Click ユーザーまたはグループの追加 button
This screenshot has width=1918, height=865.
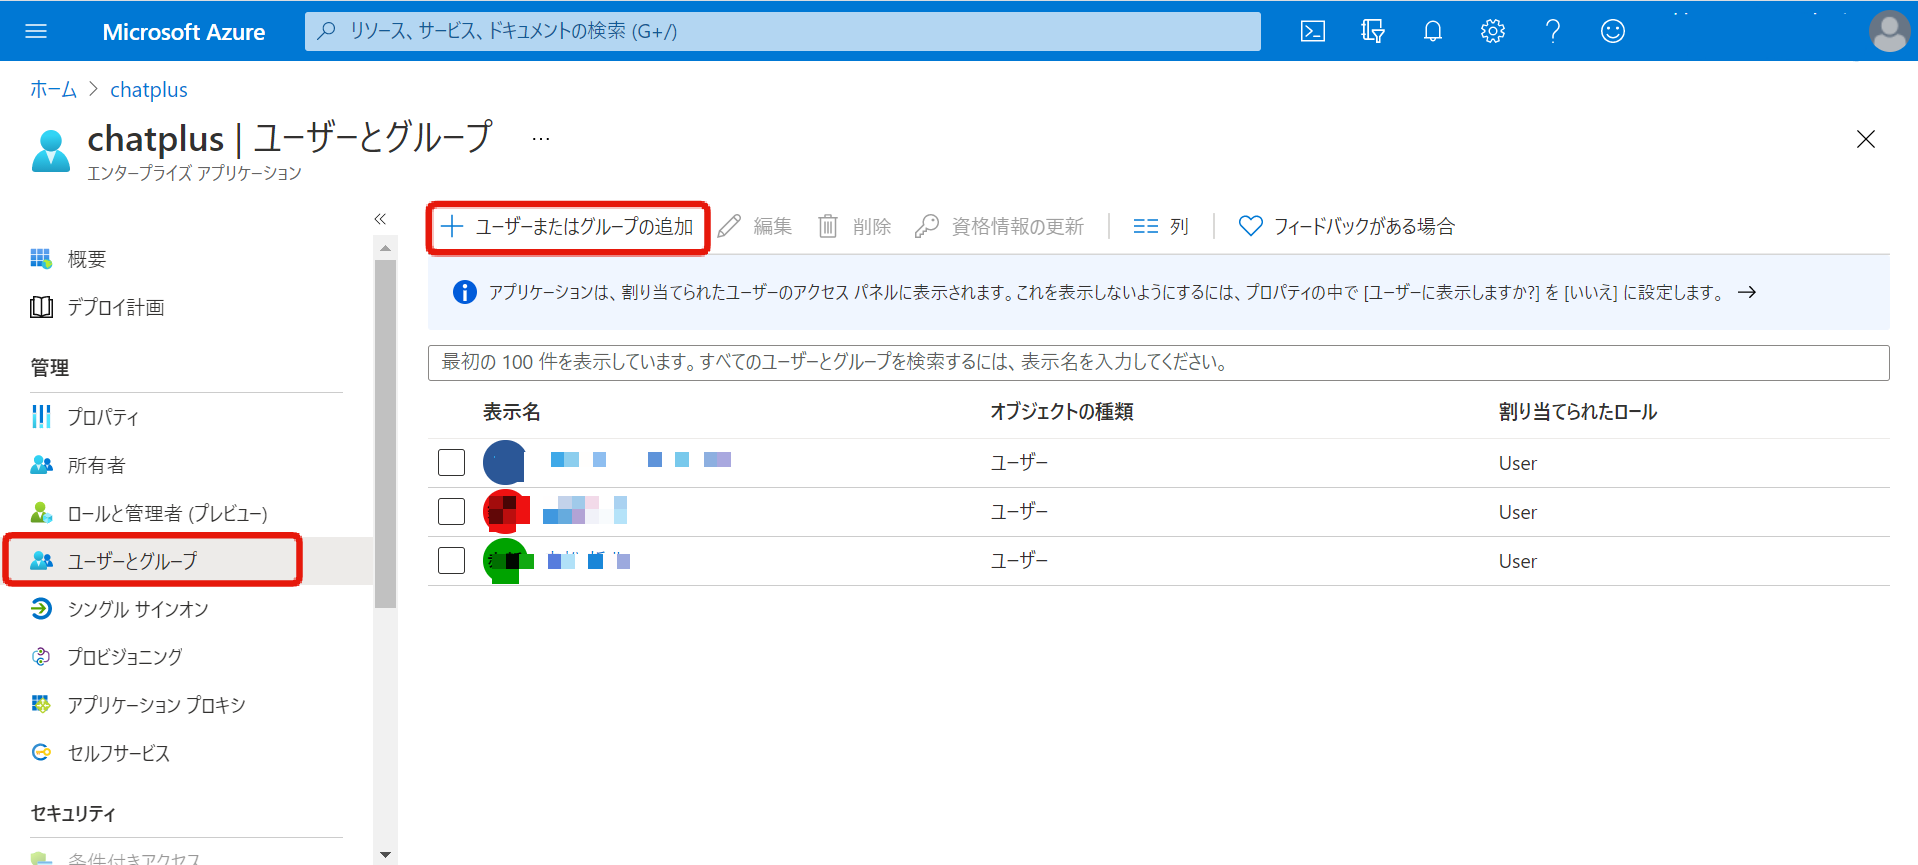click(x=567, y=227)
